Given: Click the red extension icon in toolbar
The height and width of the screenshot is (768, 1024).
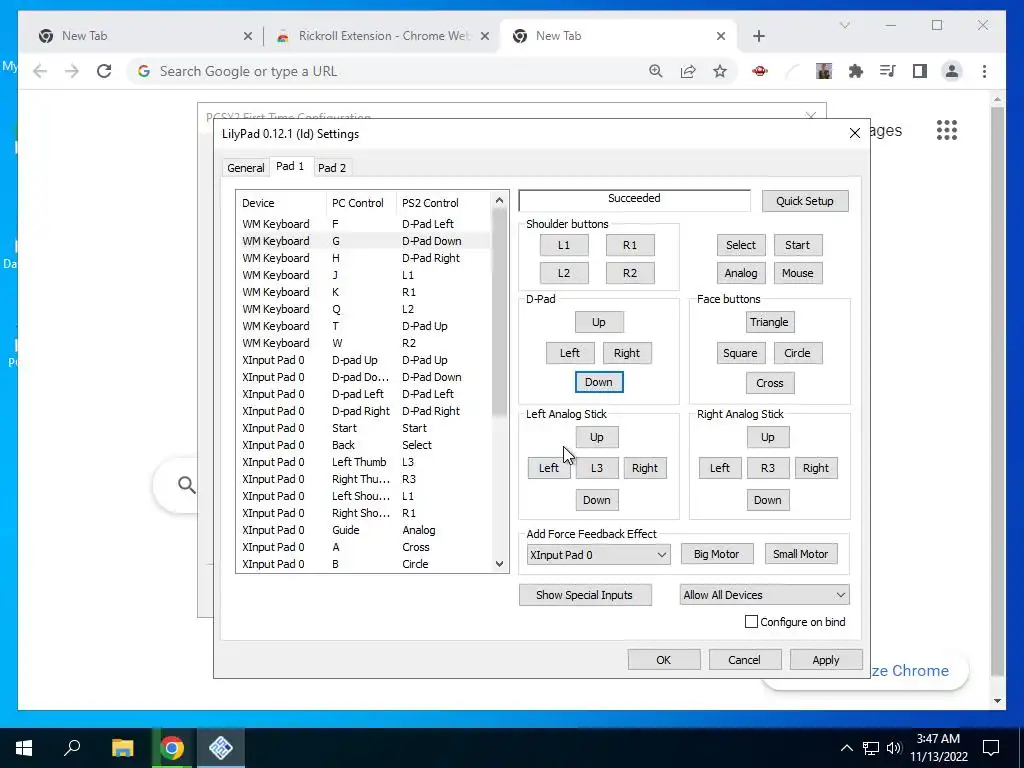Looking at the screenshot, I should point(760,71).
